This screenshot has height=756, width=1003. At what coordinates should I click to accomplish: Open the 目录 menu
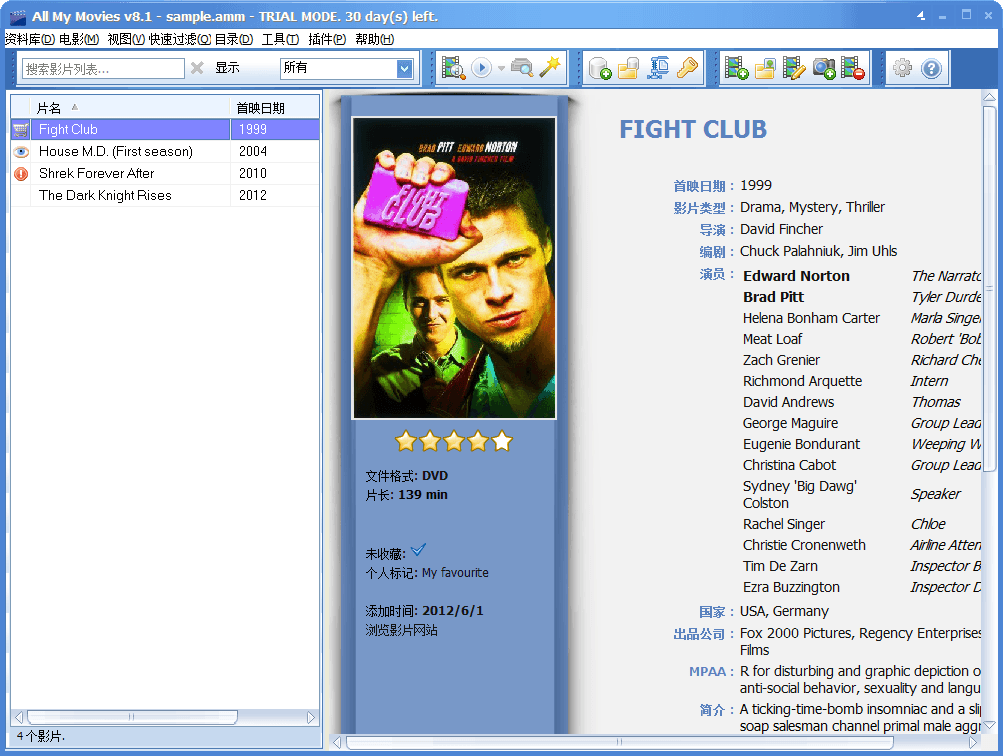point(234,40)
